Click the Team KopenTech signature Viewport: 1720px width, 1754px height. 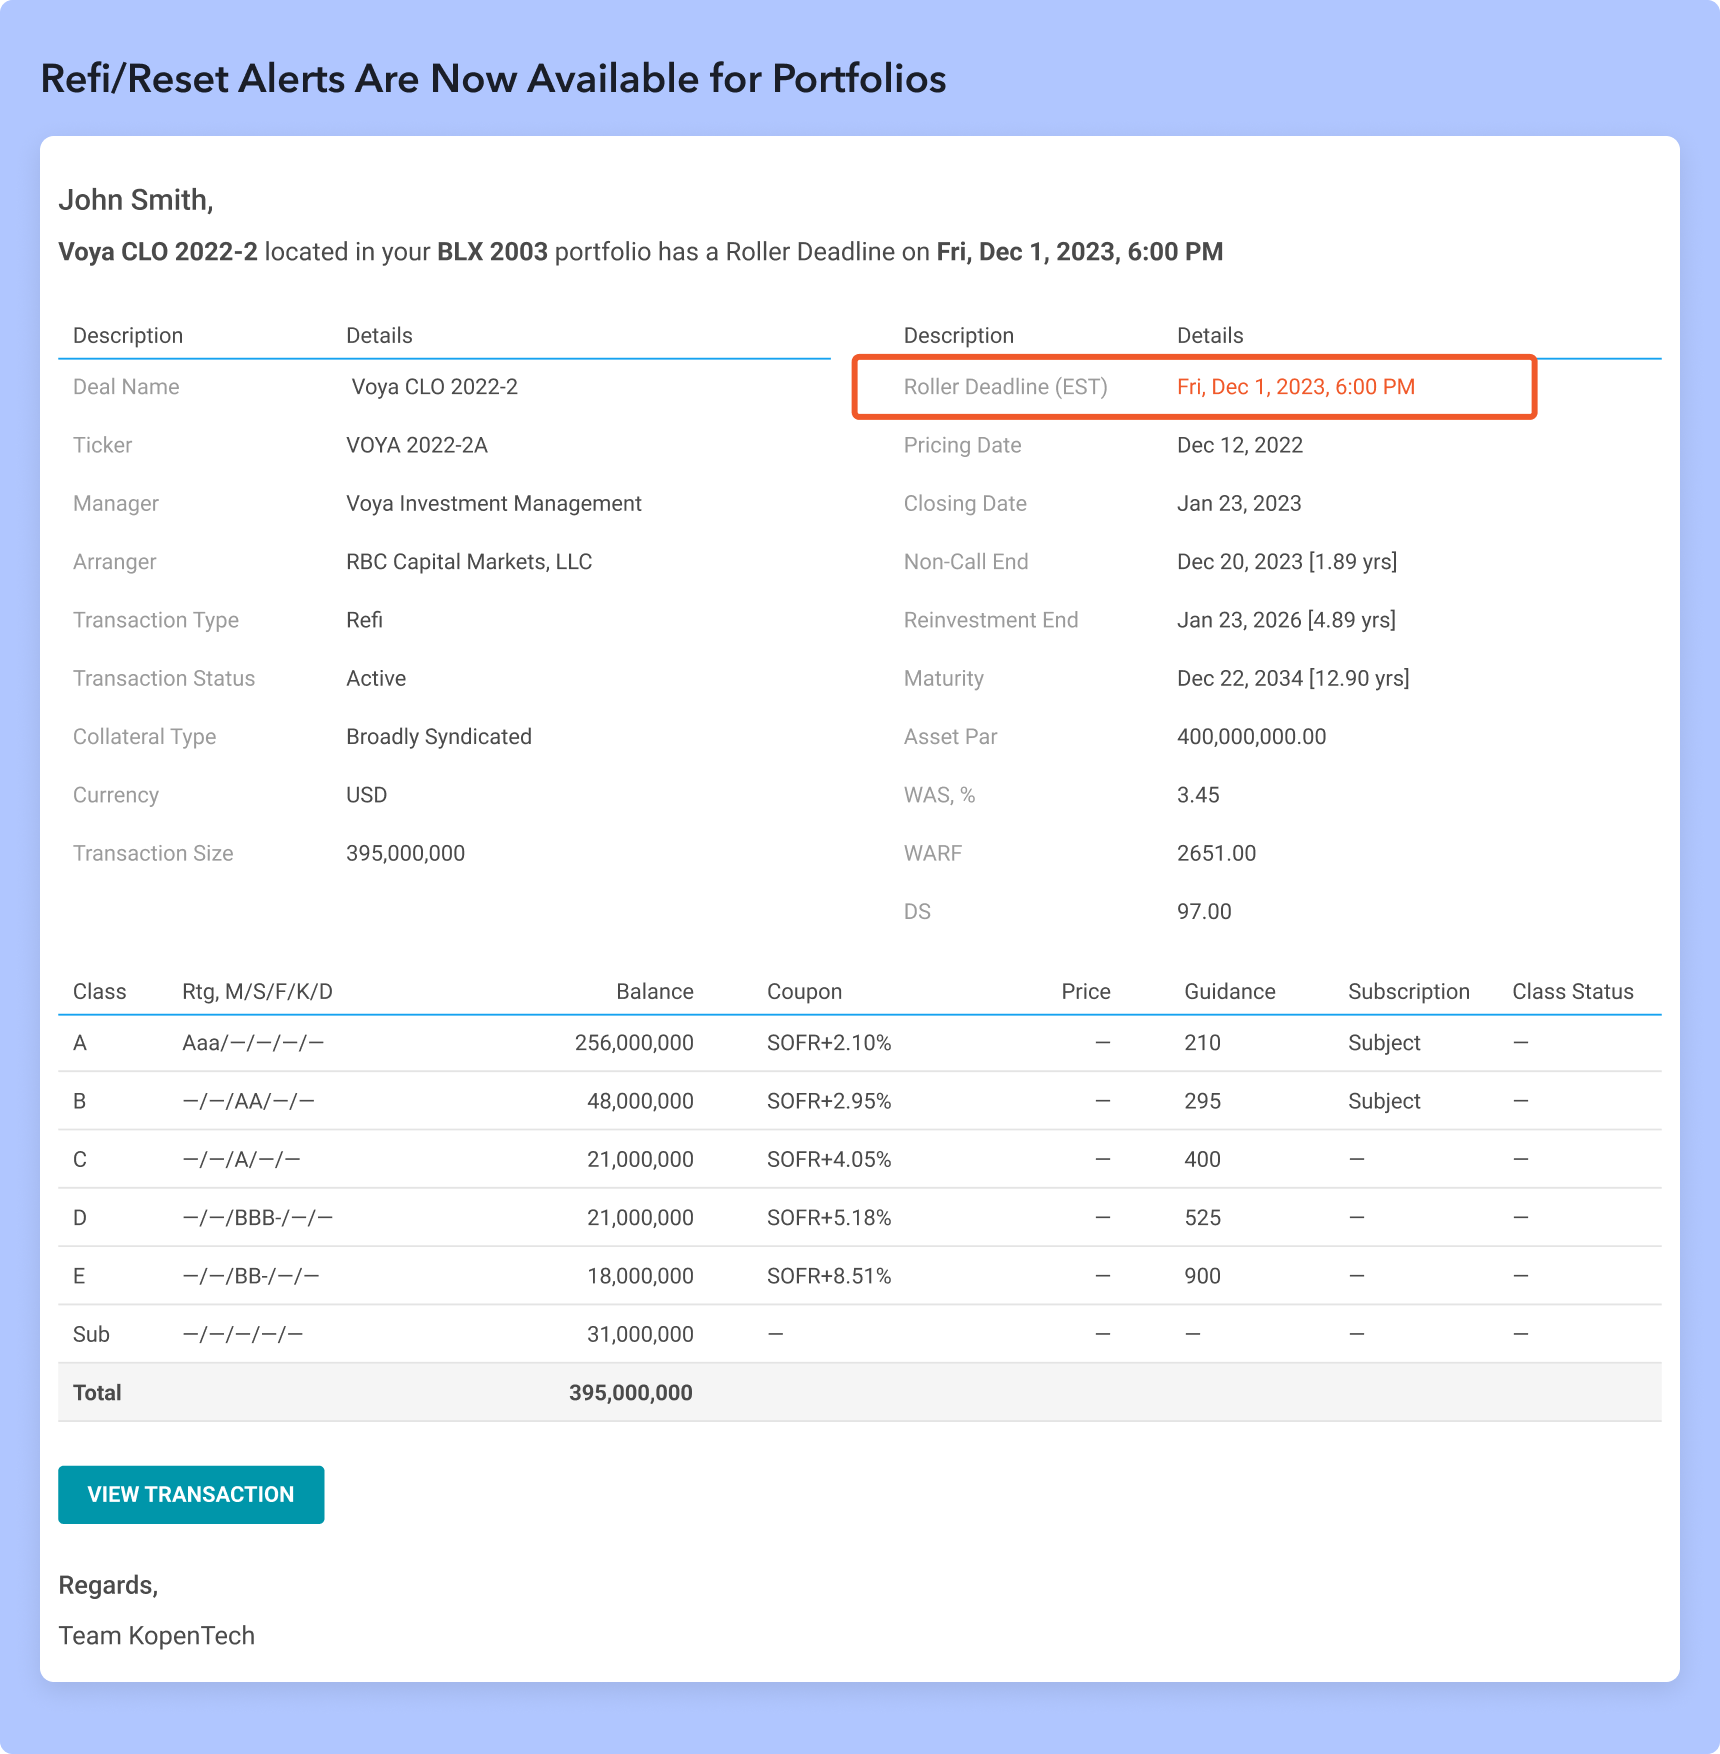(157, 1636)
